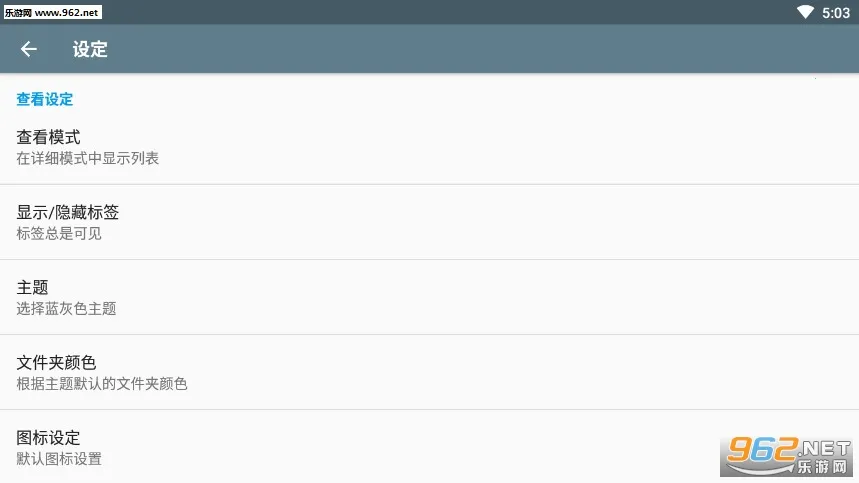Screen dimensions: 859x483
Task: Click the 5:03 clock in status bar
Action: (x=836, y=13)
